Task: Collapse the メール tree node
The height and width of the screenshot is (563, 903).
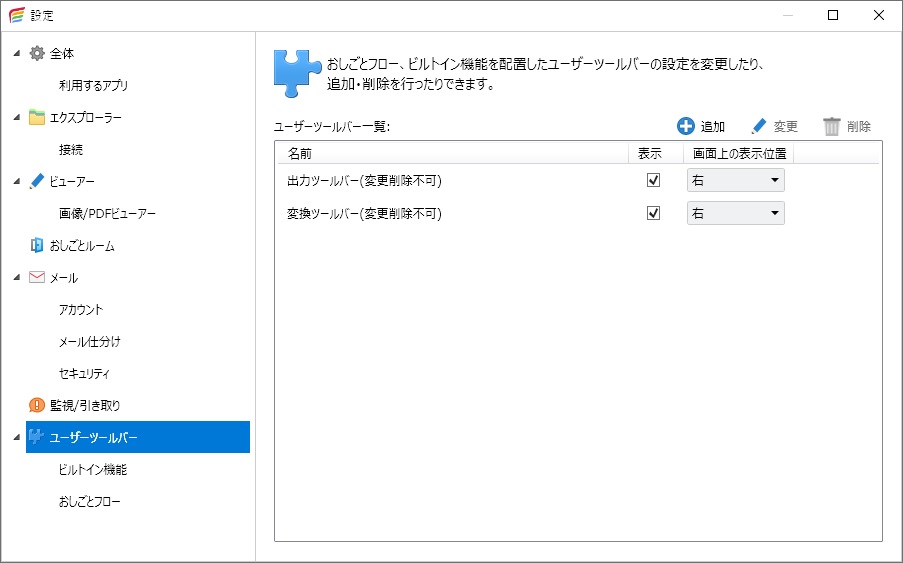Action: [17, 277]
